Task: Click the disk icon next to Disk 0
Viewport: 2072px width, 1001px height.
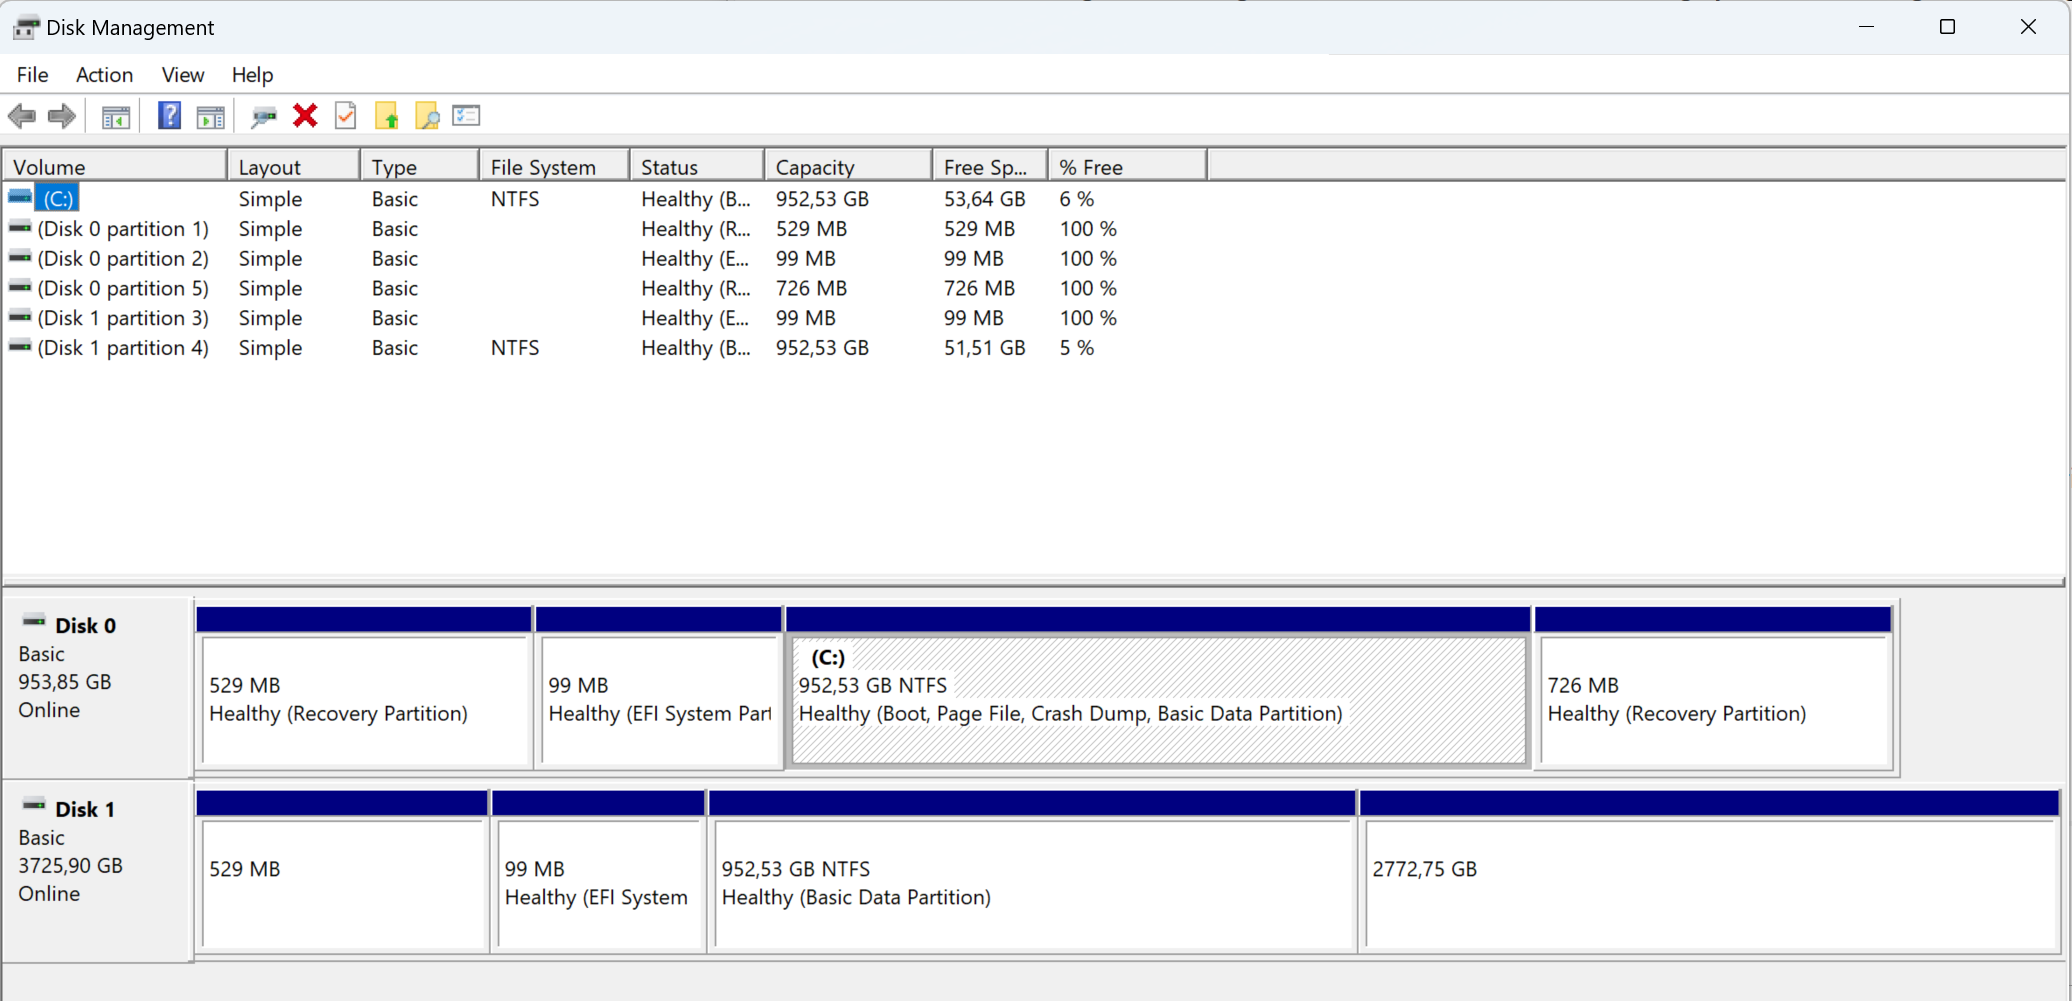Action: point(34,622)
